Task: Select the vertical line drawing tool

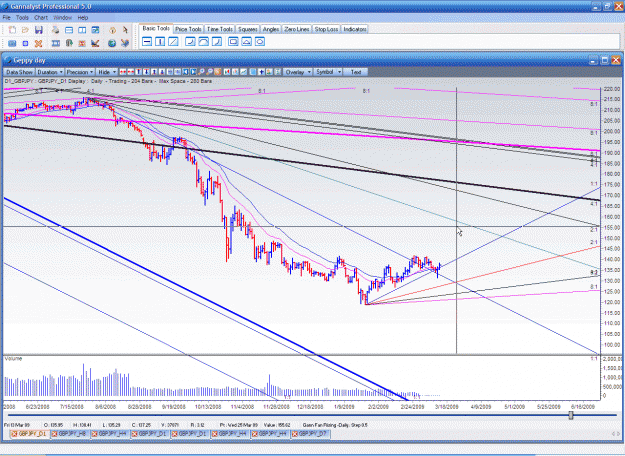Action: [160, 41]
